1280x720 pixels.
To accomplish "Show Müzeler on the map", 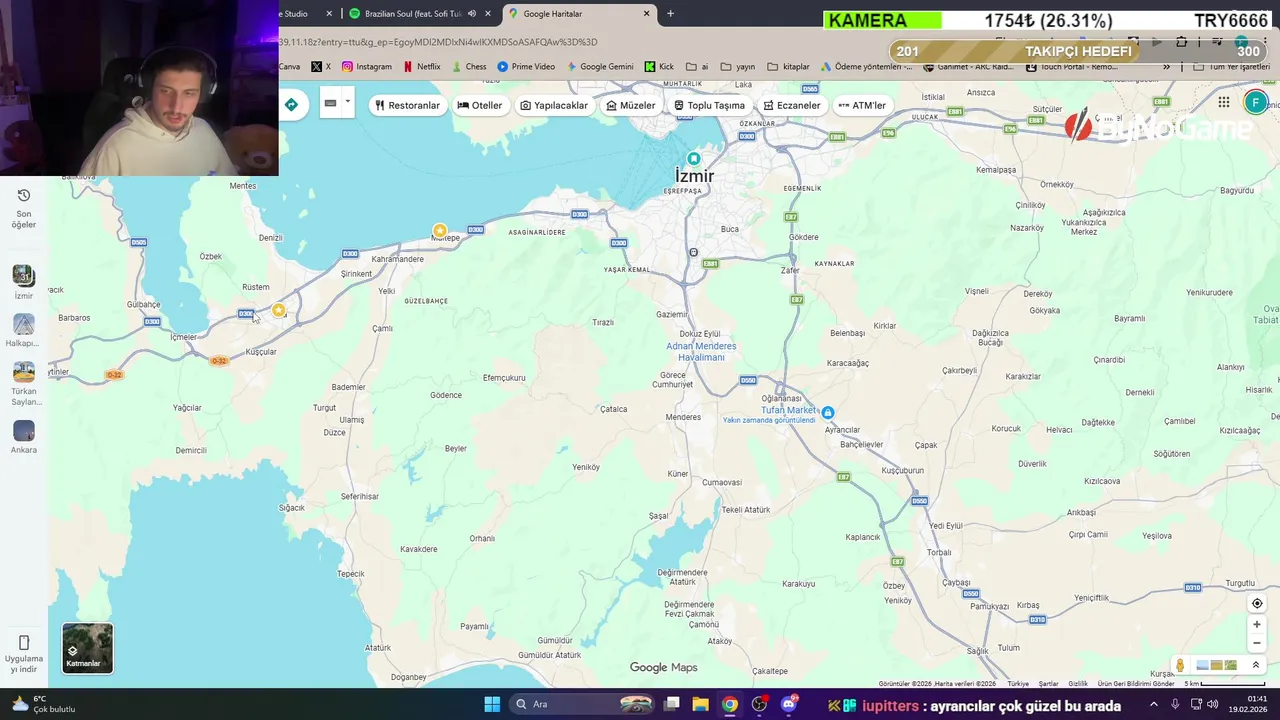I will click(631, 105).
